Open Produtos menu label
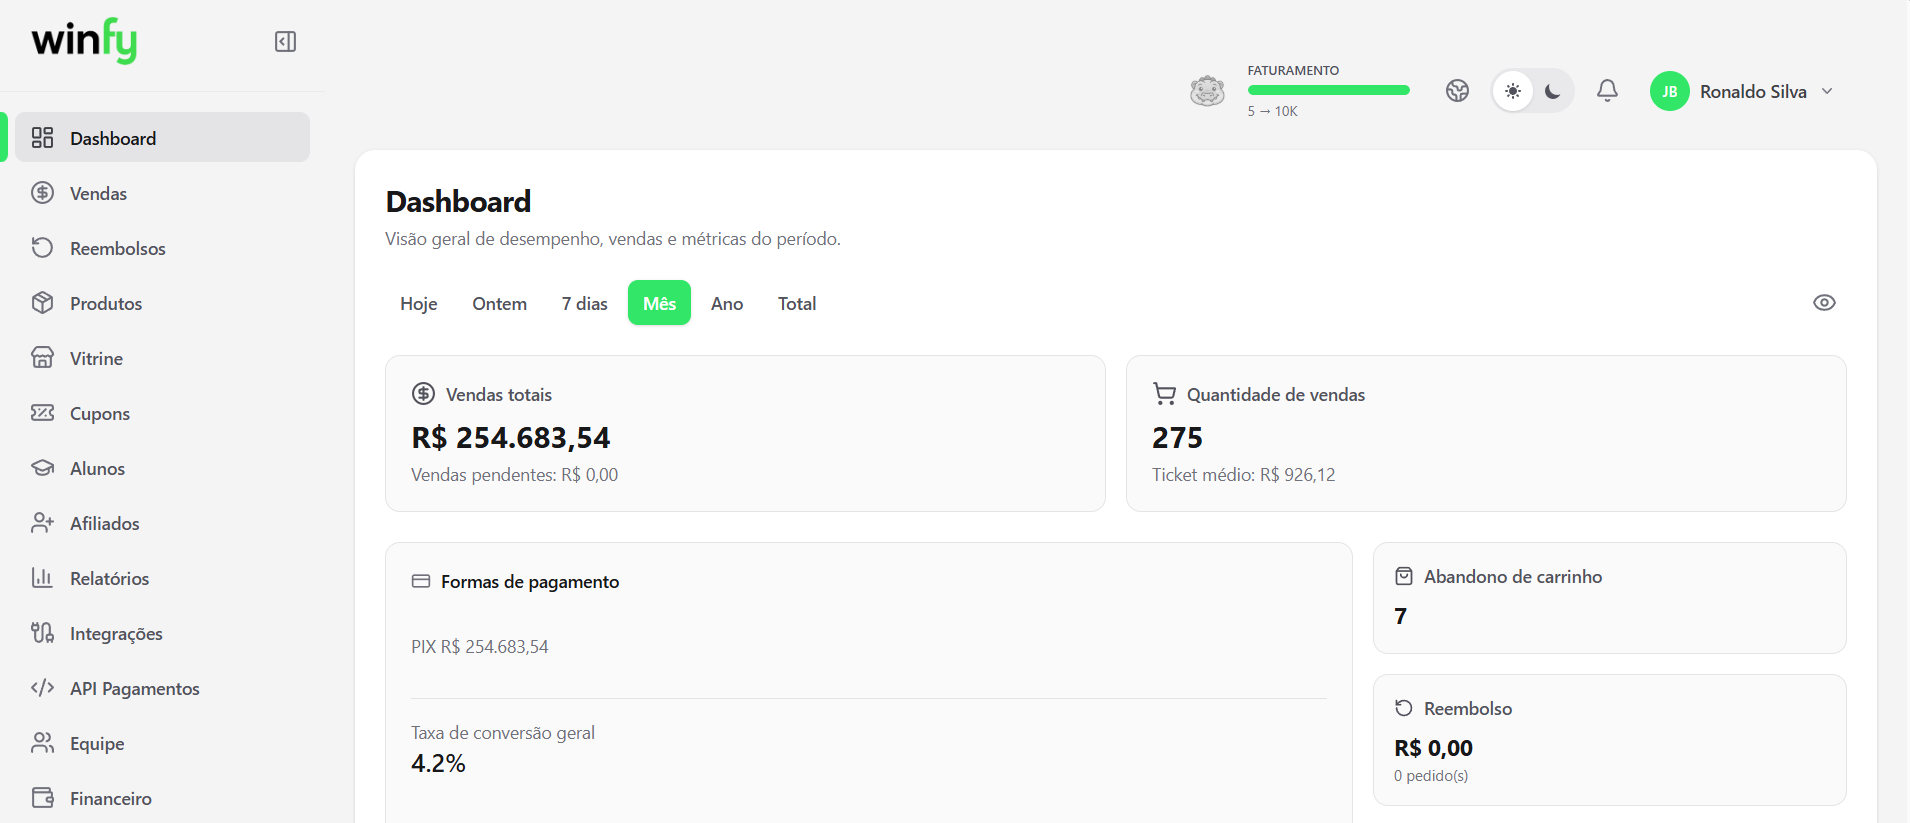This screenshot has width=1910, height=823. [106, 304]
